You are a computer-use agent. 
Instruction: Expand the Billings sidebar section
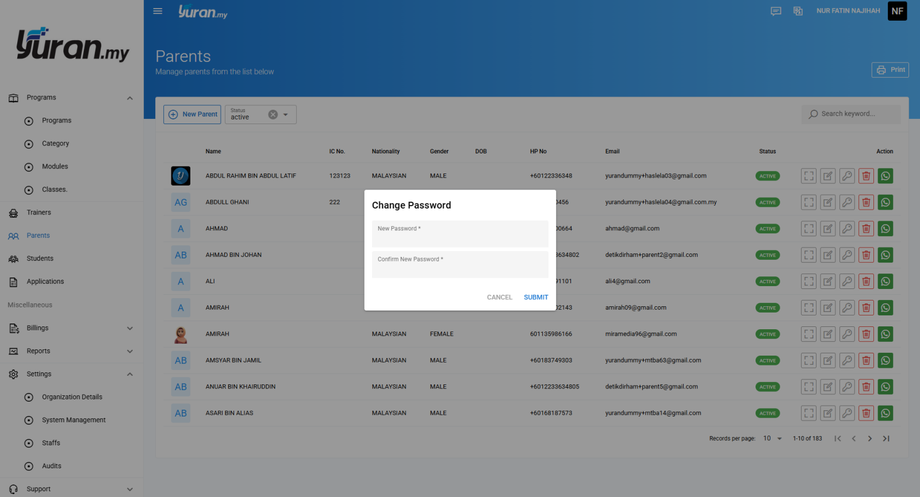pos(129,328)
